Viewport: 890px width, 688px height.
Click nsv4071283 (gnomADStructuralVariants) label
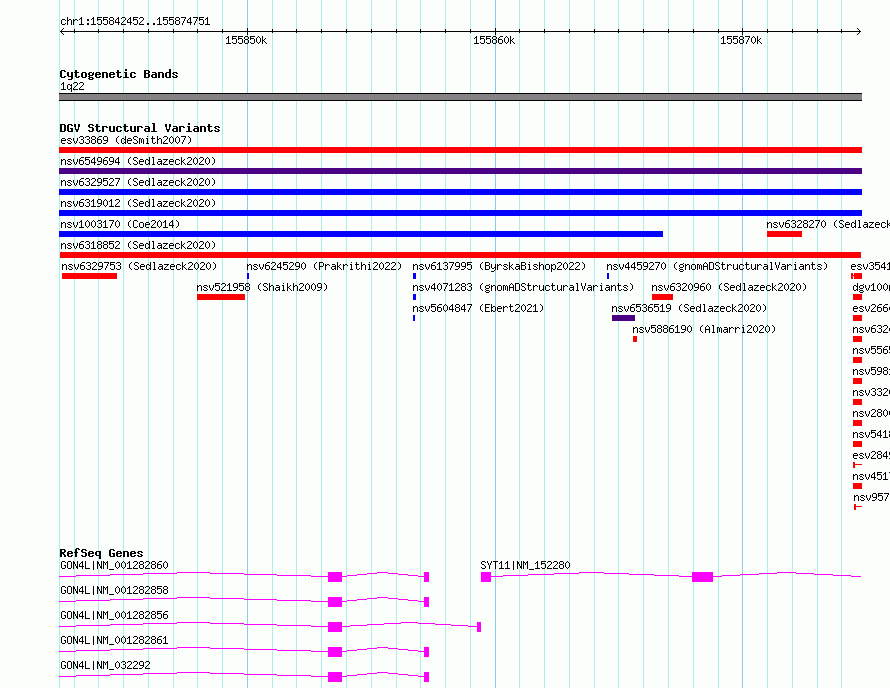(x=523, y=287)
